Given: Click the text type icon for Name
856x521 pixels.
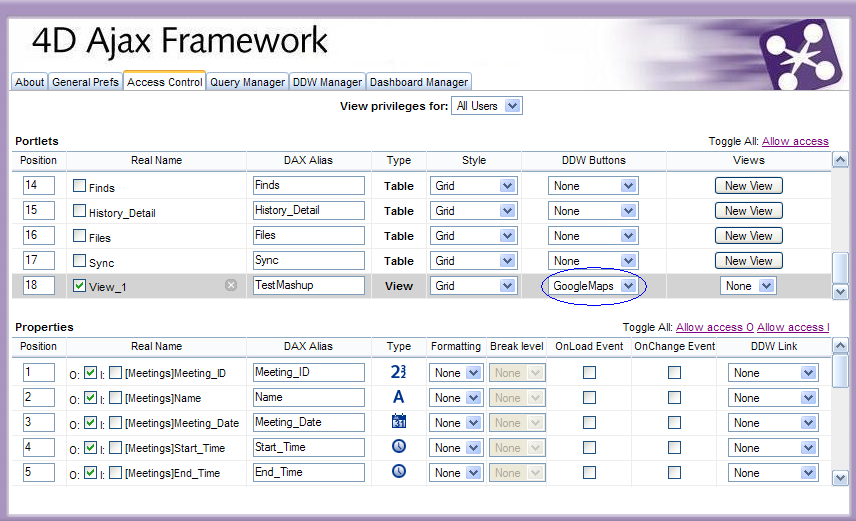Looking at the screenshot, I should [399, 397].
